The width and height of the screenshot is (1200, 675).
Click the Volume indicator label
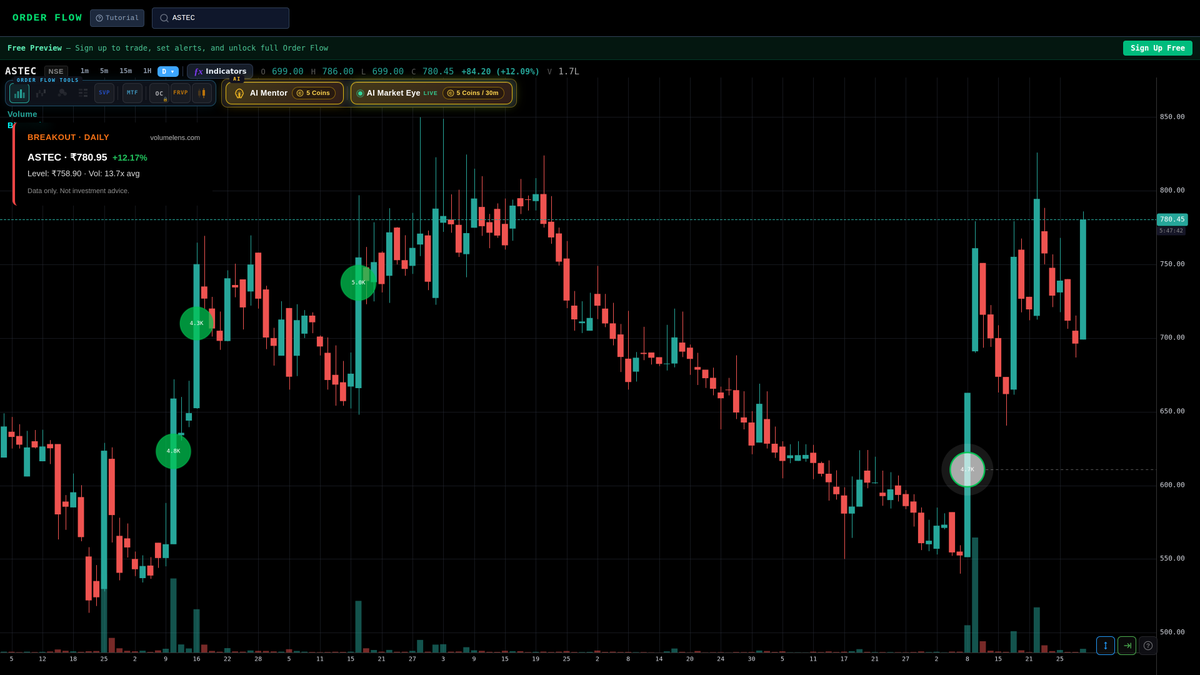[x=22, y=114]
